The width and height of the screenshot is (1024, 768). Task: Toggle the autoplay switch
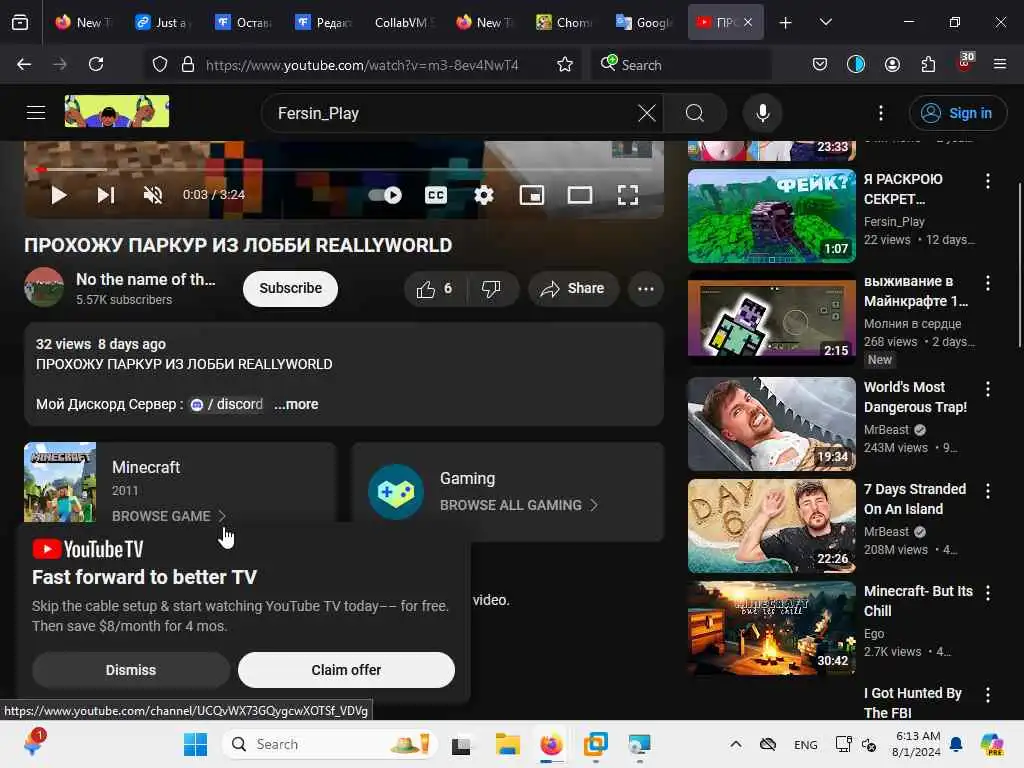click(385, 195)
